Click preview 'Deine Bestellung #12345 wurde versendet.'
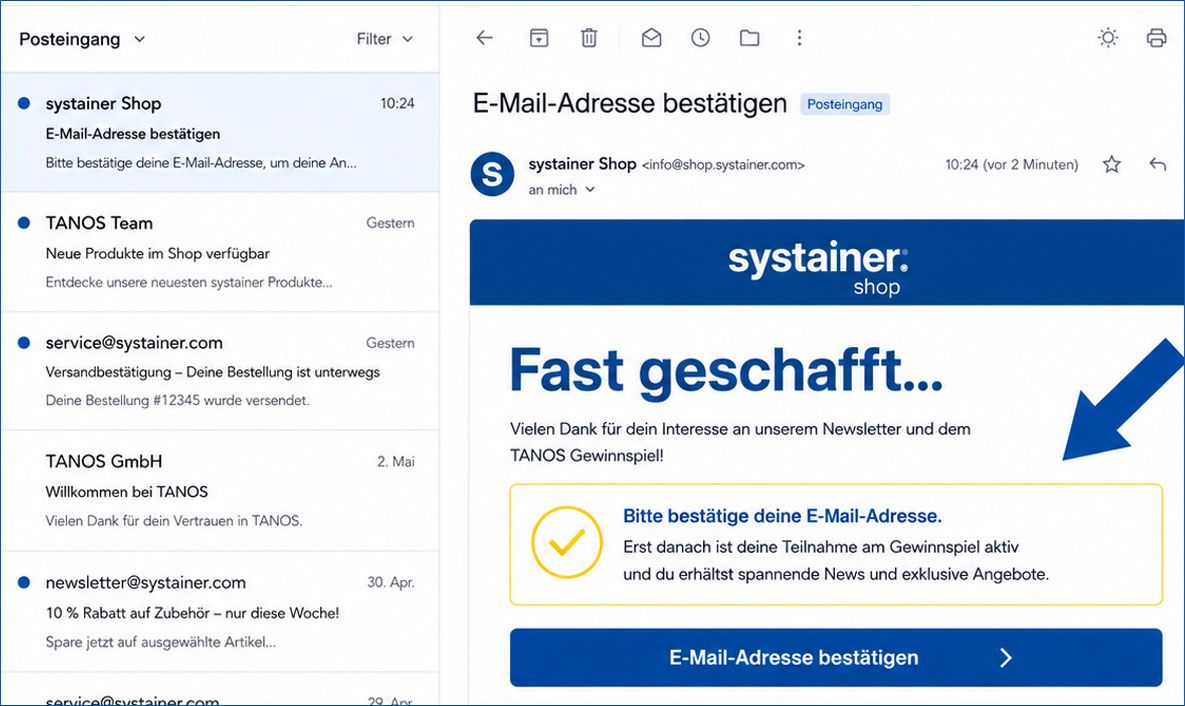The image size is (1185, 706). 178,400
